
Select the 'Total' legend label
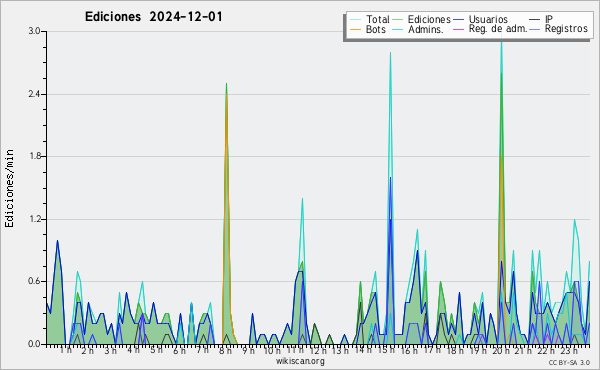378,19
